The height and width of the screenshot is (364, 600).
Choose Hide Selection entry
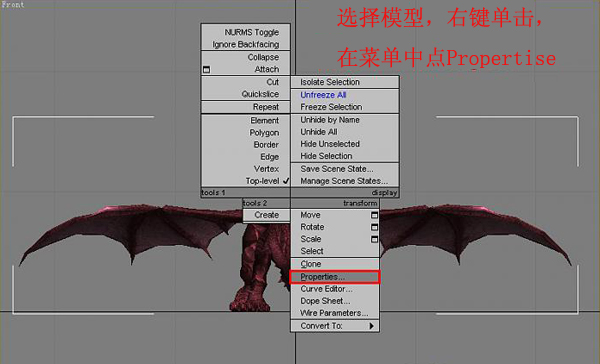(x=326, y=156)
